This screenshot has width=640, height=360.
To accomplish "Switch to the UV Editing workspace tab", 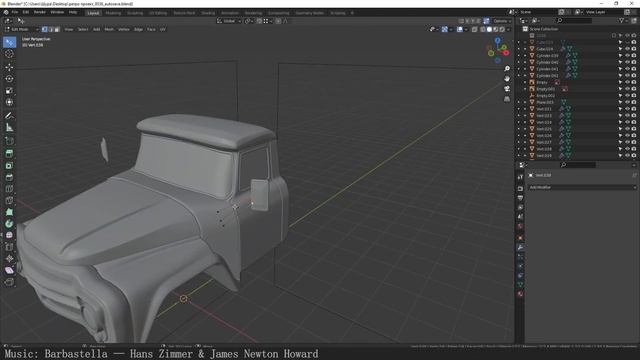I will (x=158, y=13).
